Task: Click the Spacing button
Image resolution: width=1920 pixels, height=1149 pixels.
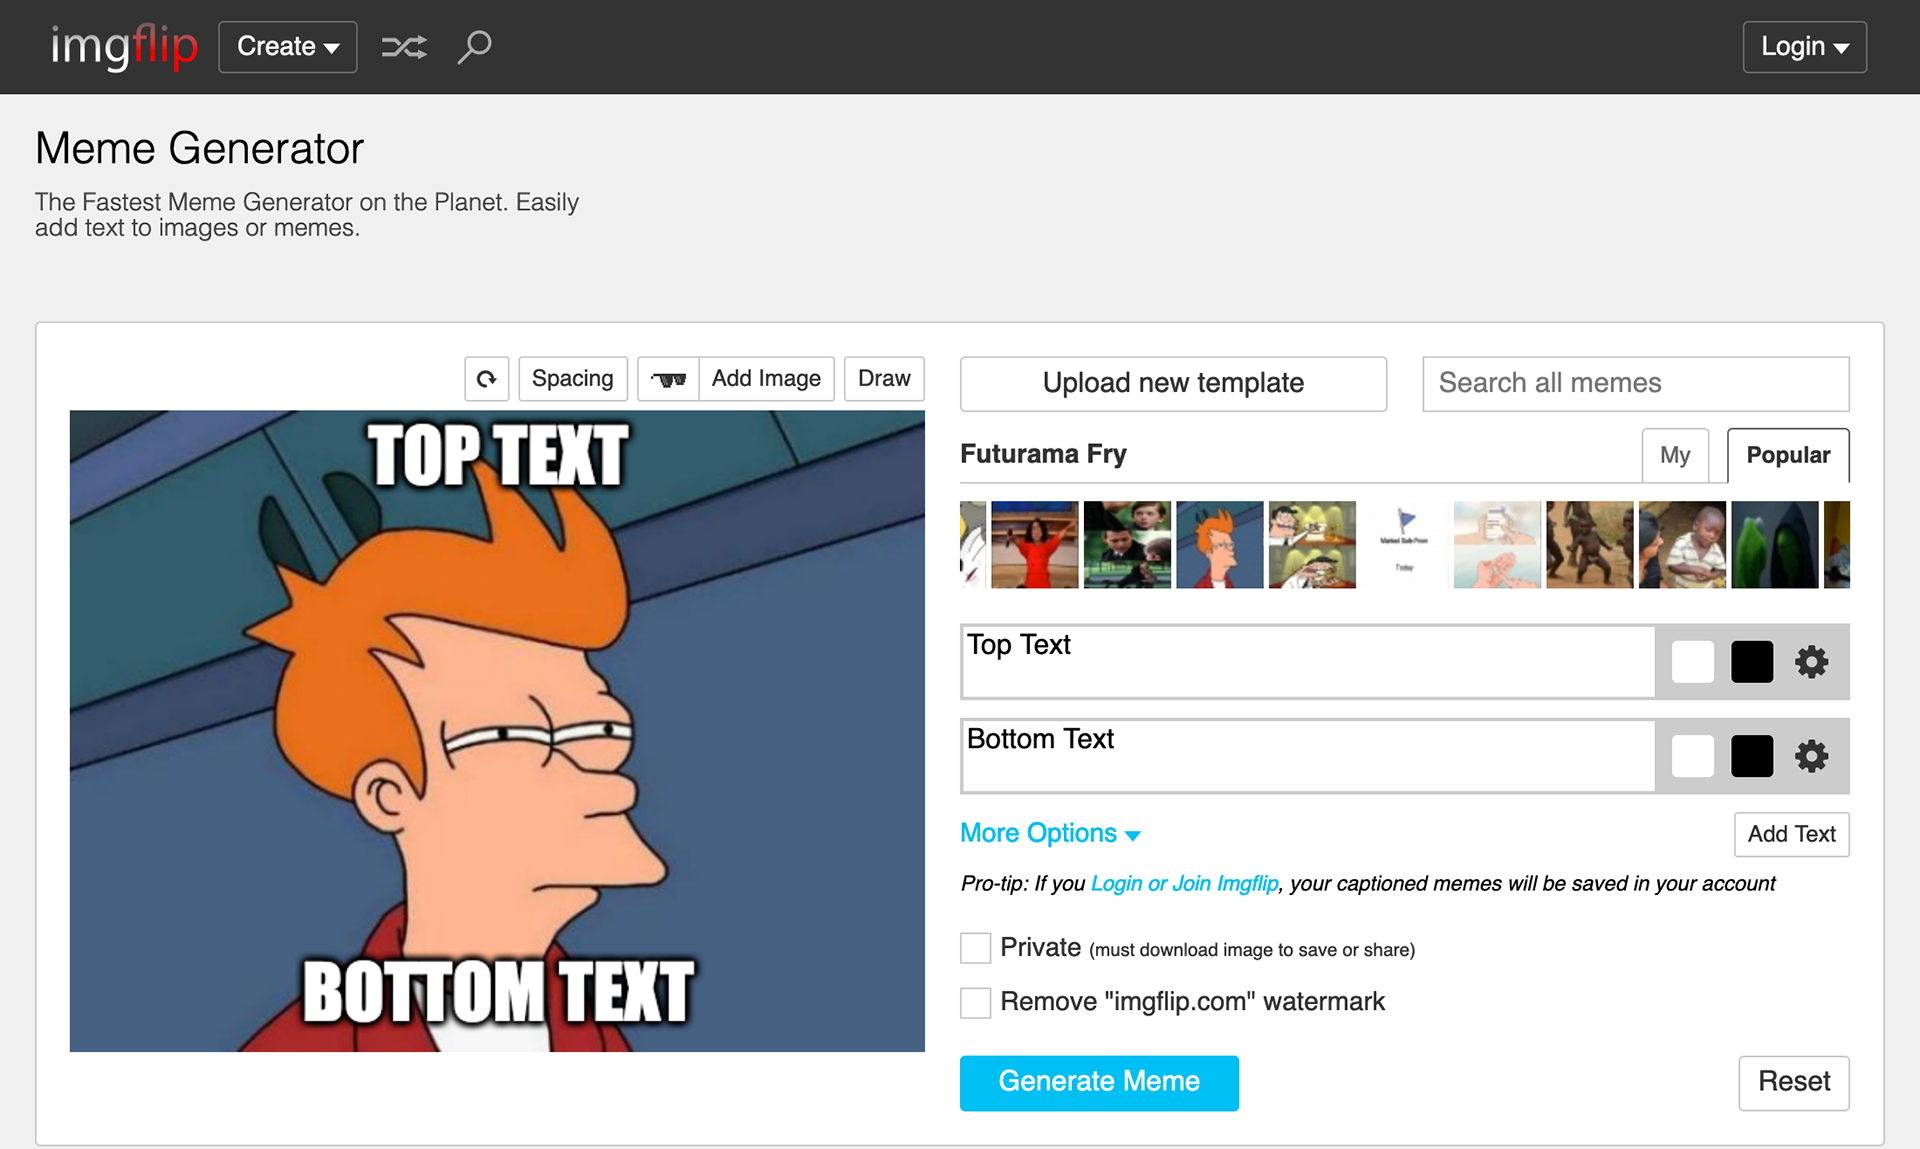Action: pos(573,379)
